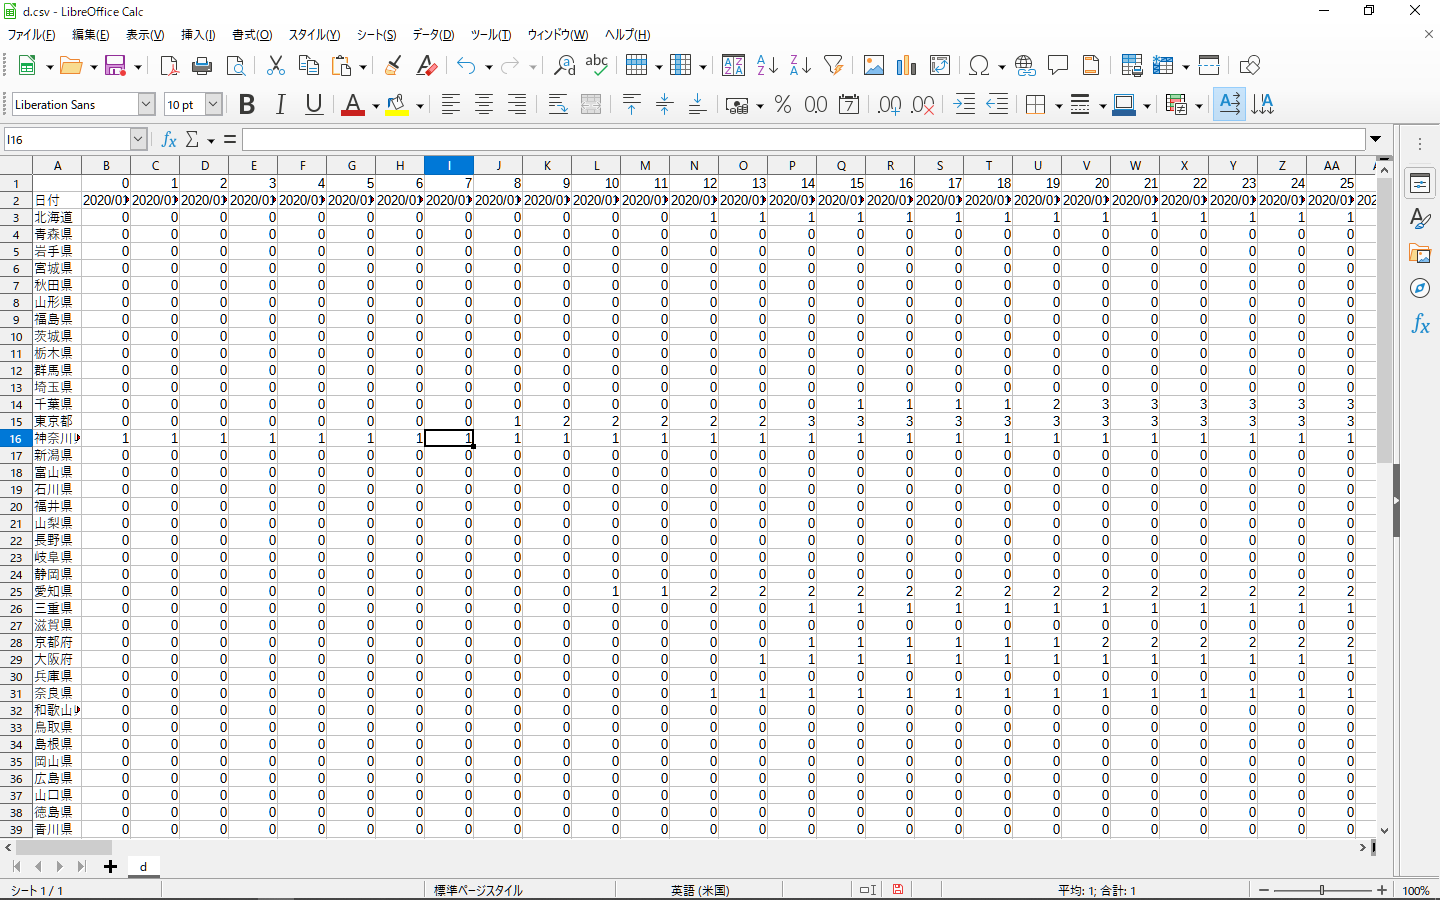Click vertical scrollbar thumb

point(1384,320)
